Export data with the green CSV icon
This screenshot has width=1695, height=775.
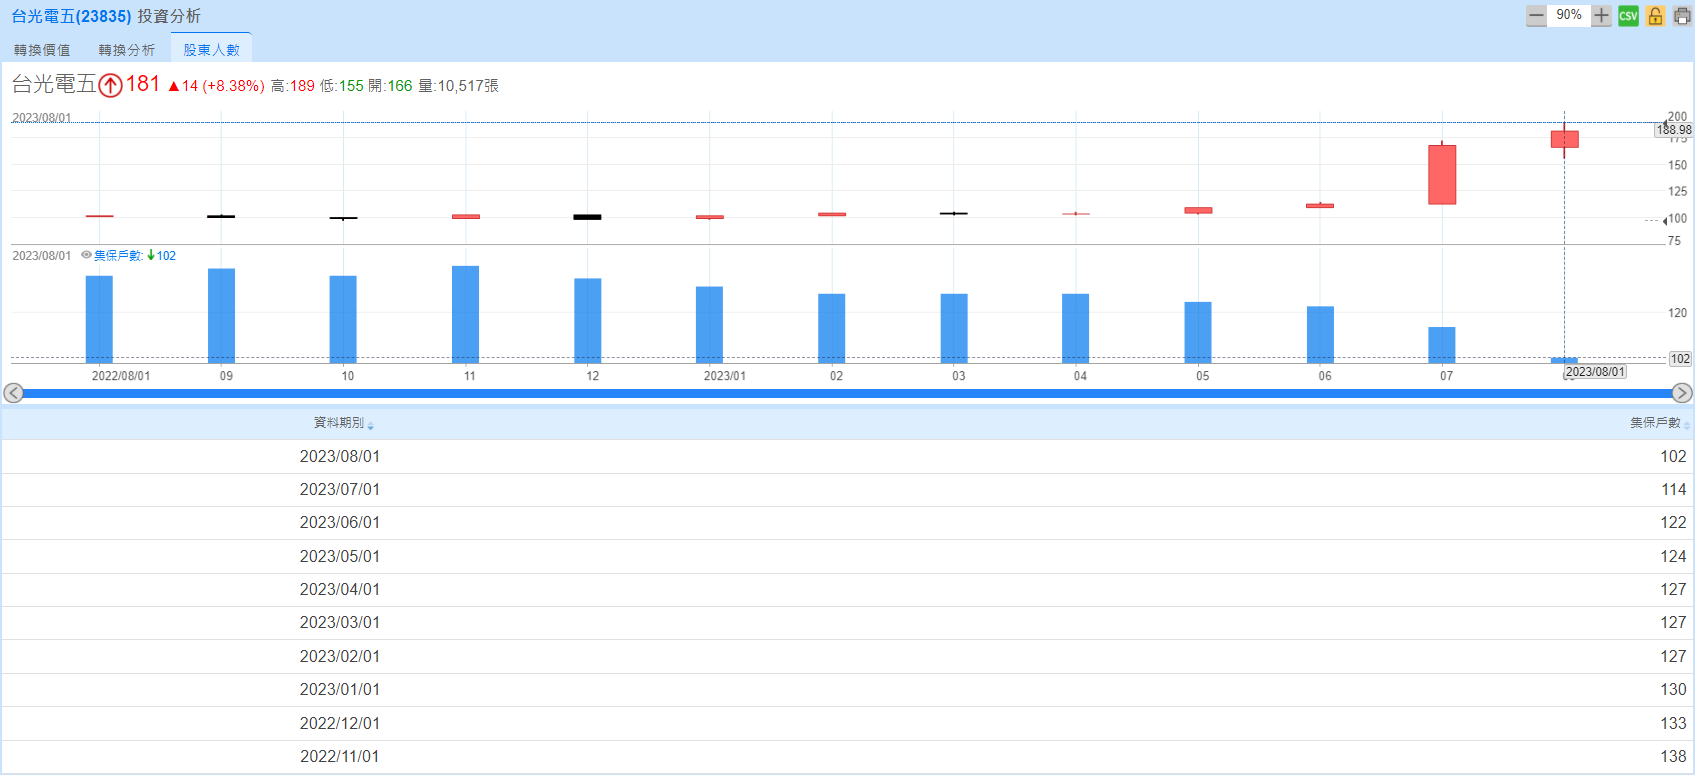coord(1628,16)
